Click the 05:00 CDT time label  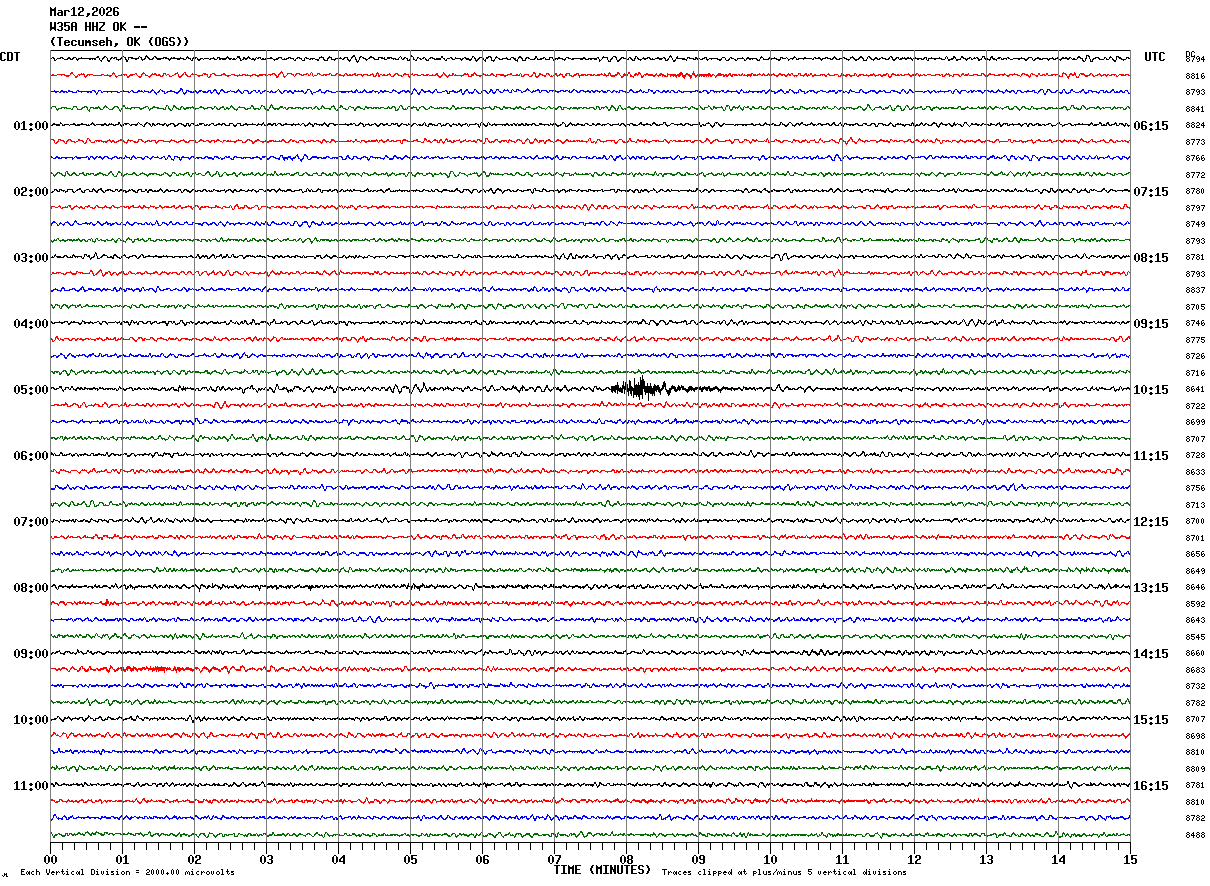(30, 390)
